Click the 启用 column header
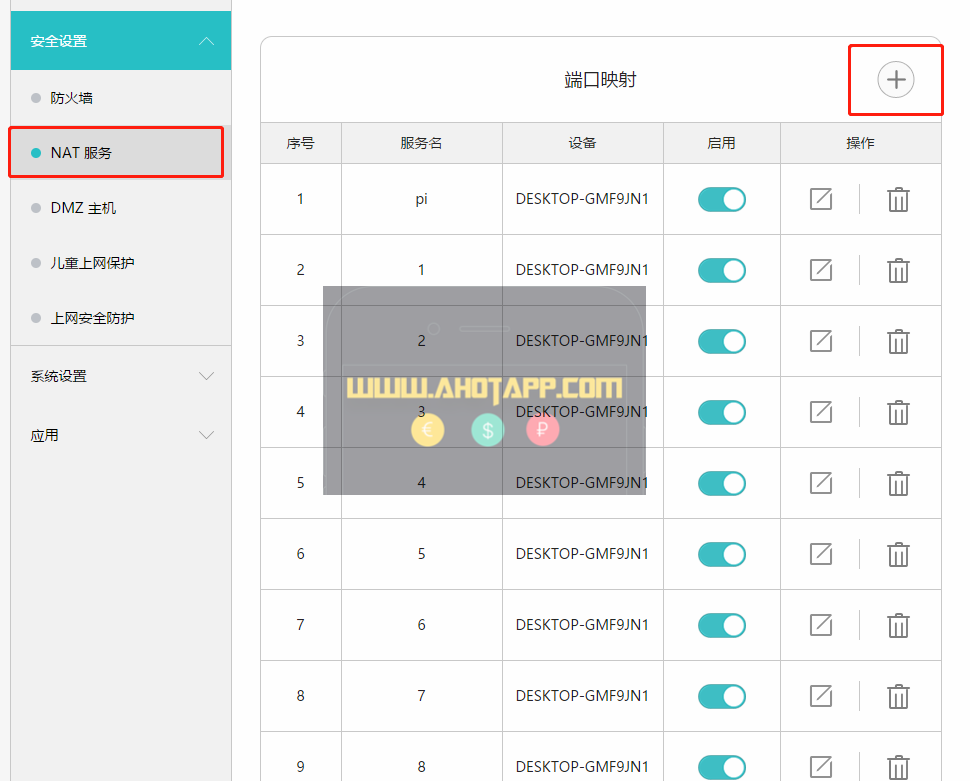Viewport: 970px width, 781px height. (721, 143)
